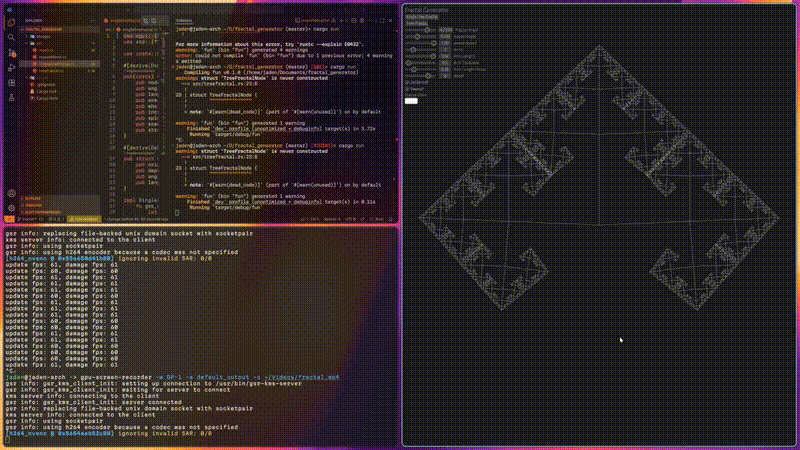Kill the terminal with the trash icon
This screenshot has height=450, width=800.
tap(362, 21)
